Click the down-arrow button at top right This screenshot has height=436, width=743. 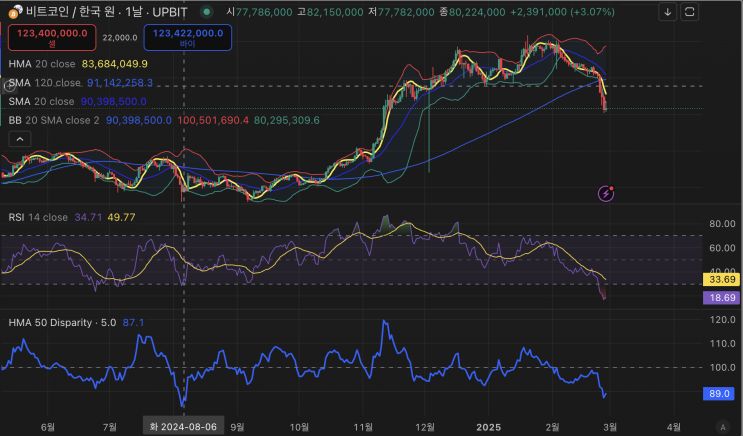coord(667,12)
